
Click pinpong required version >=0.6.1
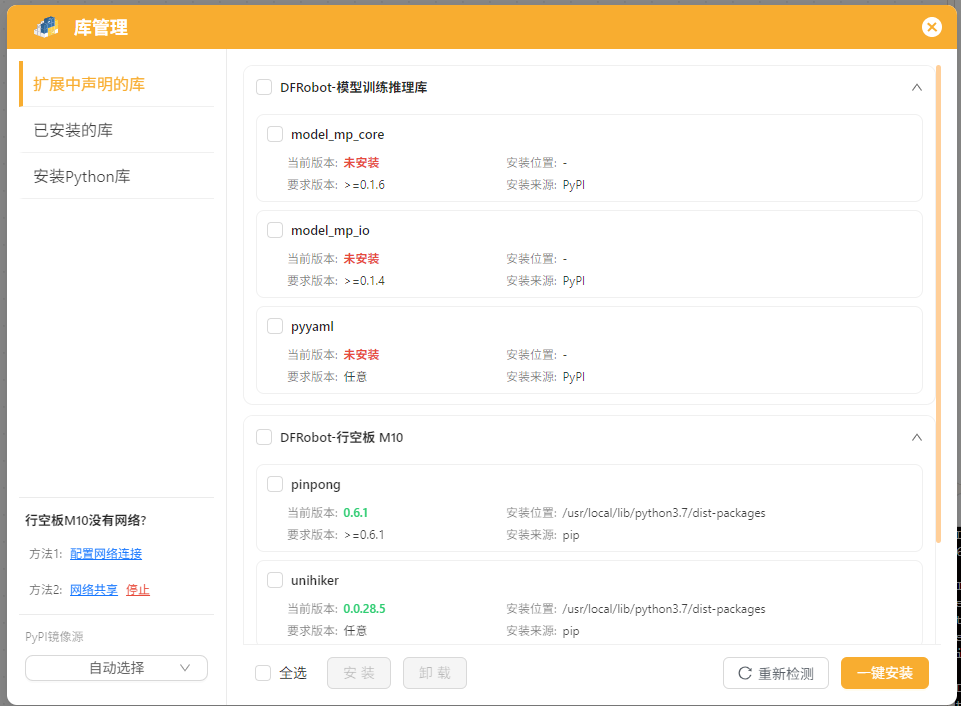(365, 534)
